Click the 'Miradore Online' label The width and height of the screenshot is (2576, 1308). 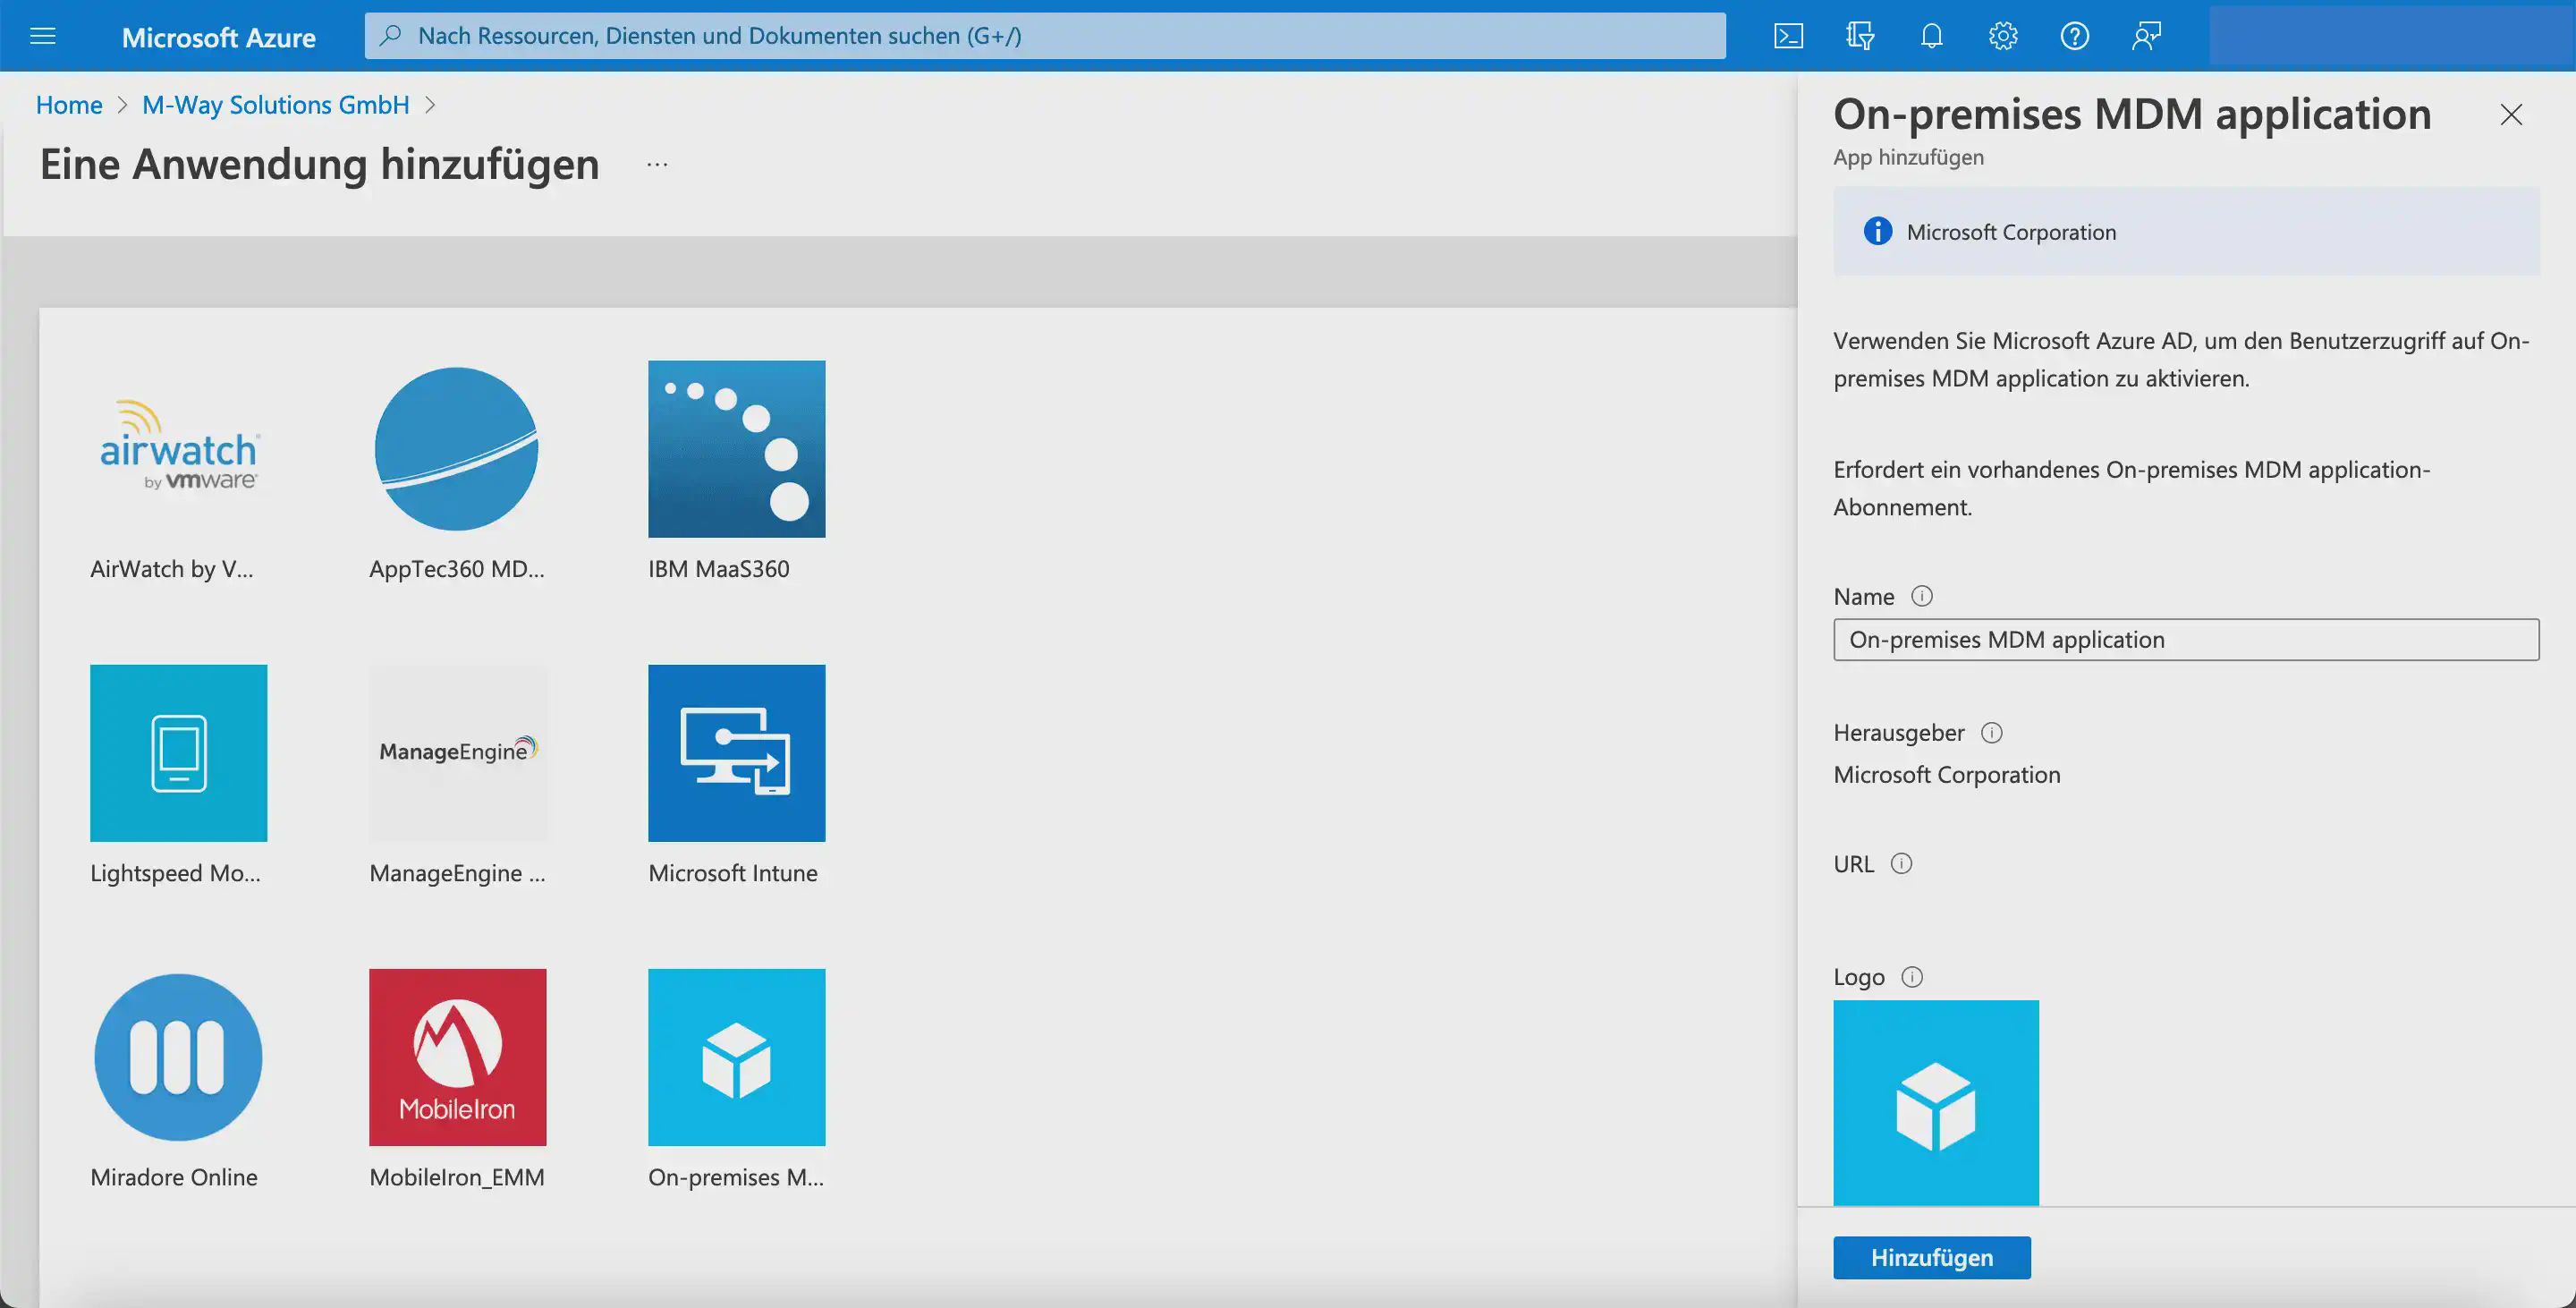coord(174,1177)
